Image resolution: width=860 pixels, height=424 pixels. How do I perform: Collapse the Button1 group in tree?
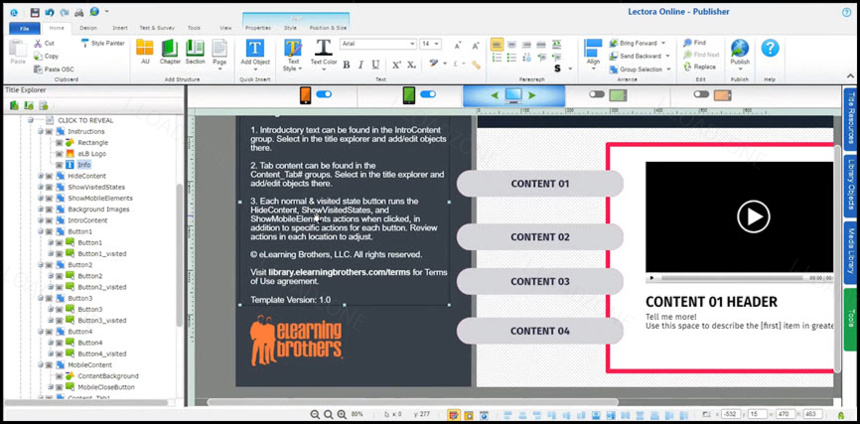(x=41, y=231)
